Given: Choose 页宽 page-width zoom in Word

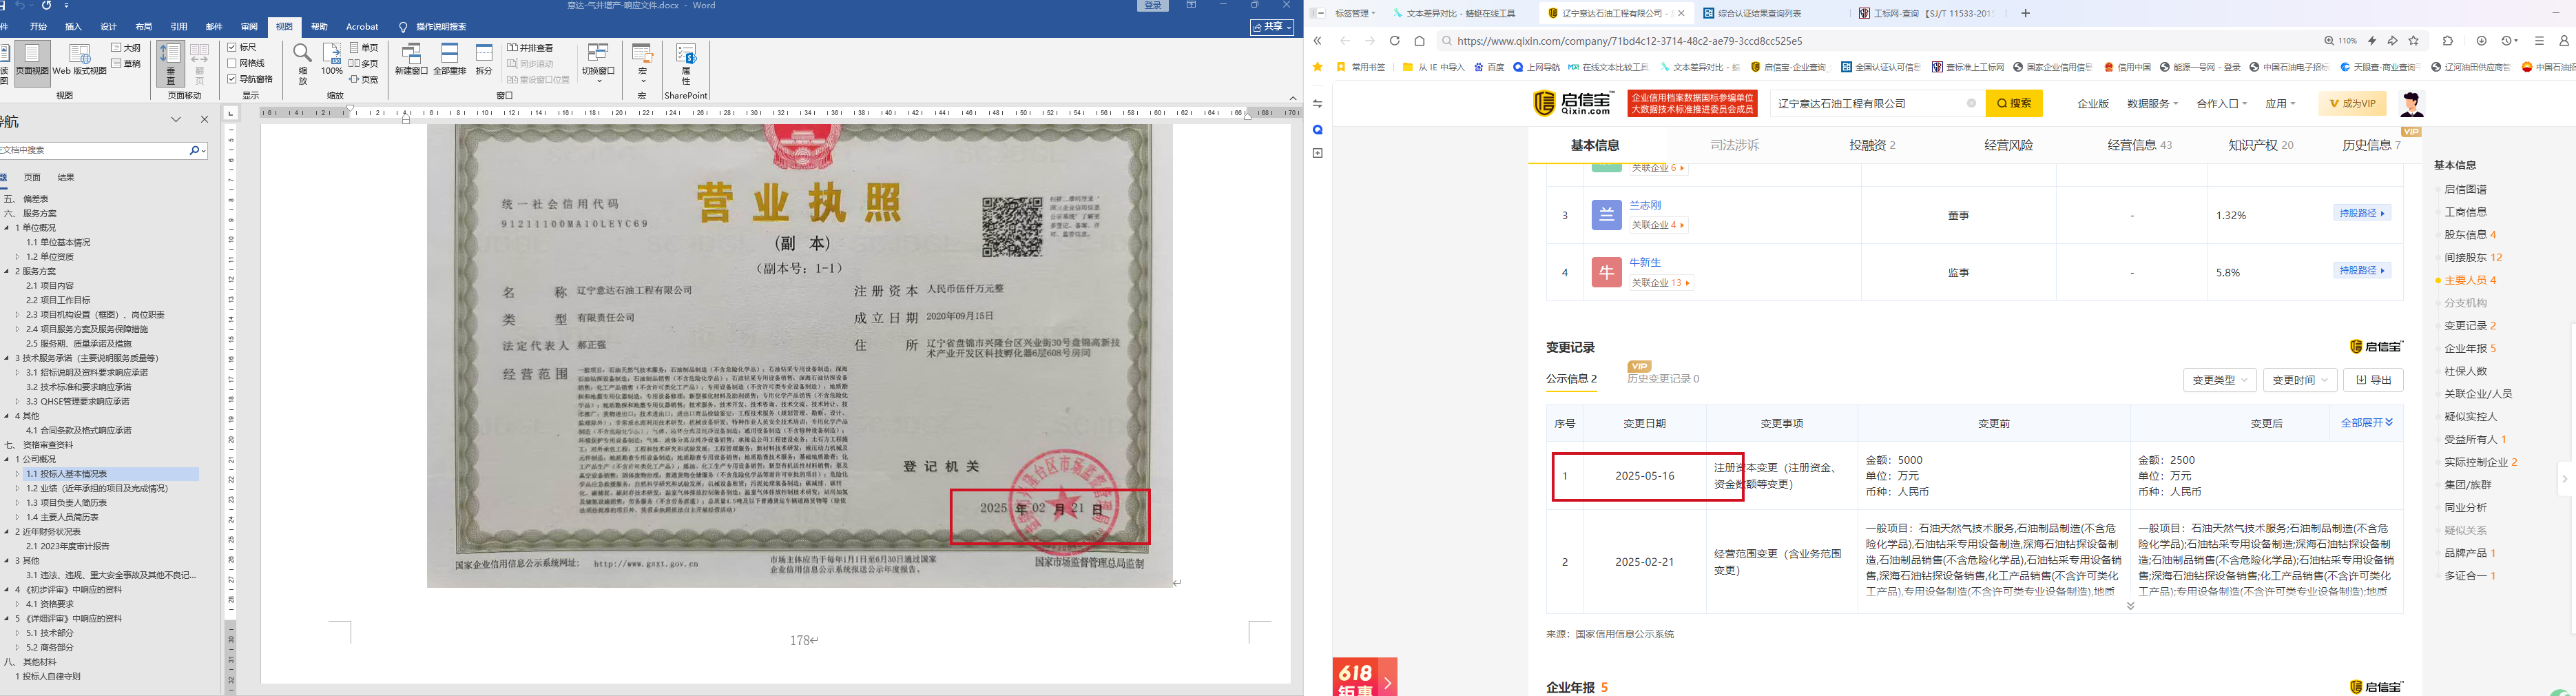Looking at the screenshot, I should coord(364,79).
